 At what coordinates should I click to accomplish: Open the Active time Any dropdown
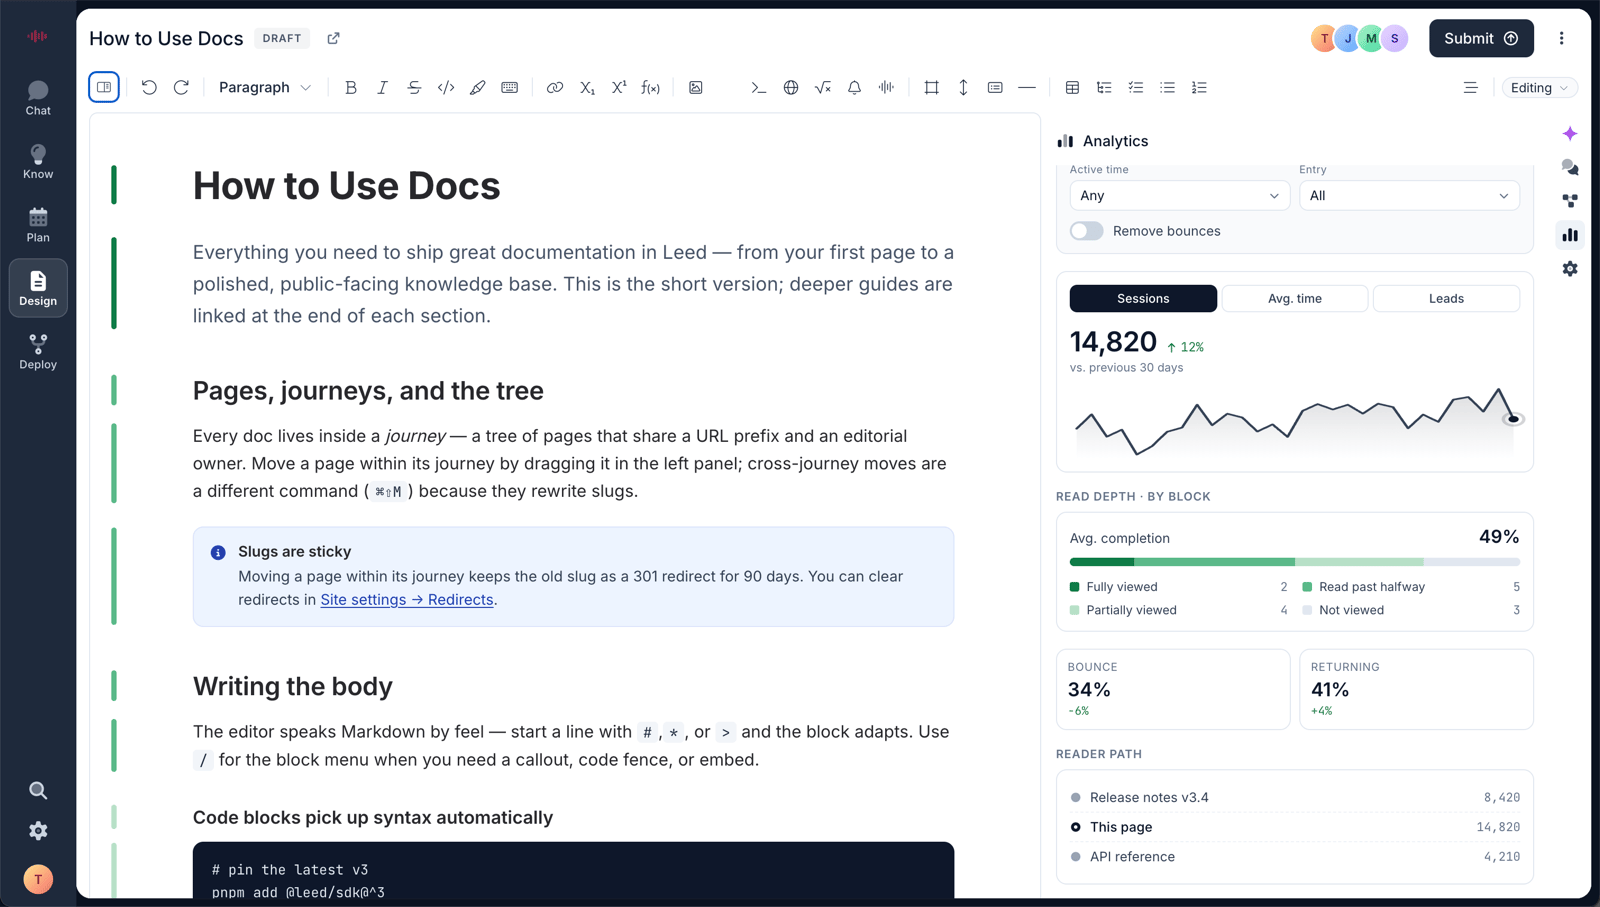pos(1179,196)
